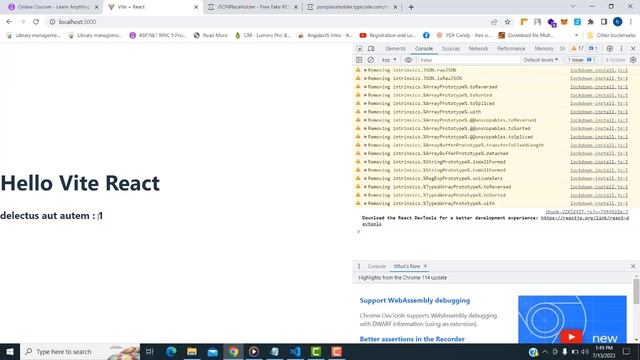Image resolution: width=640 pixels, height=360 pixels.
Task: Open the React DevTools download link
Action: (584, 218)
